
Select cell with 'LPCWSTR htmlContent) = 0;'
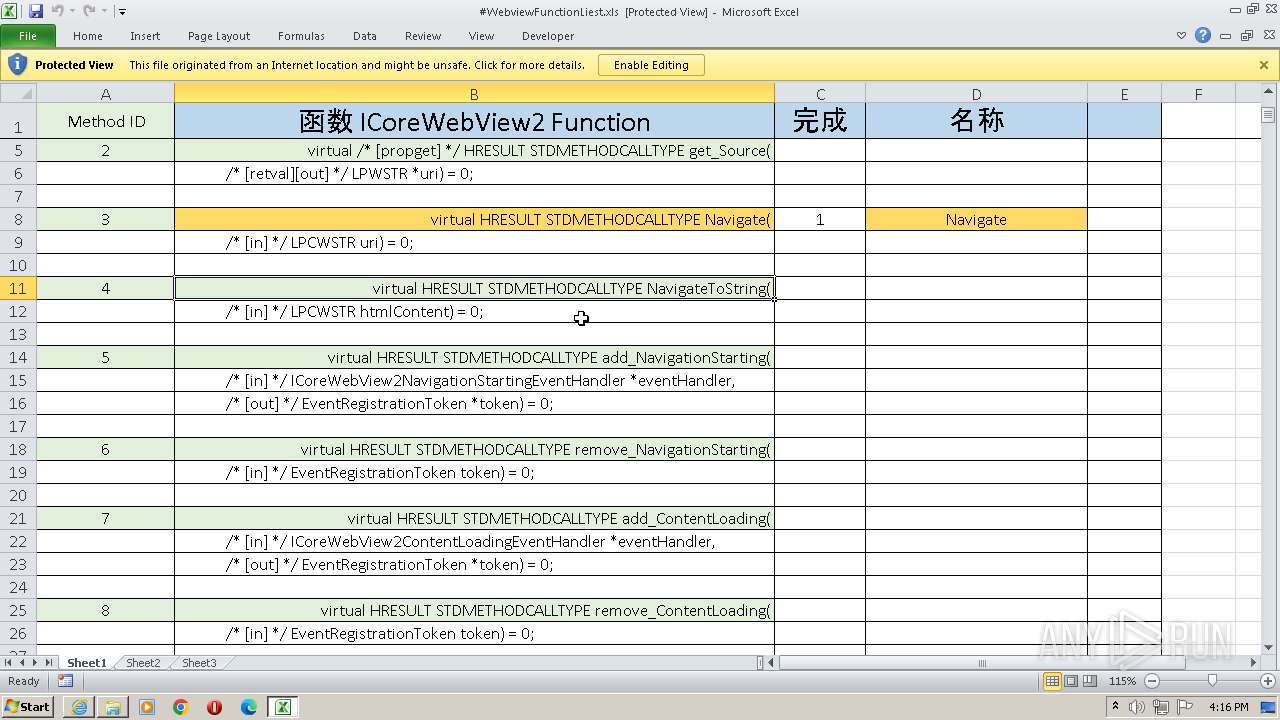tap(474, 311)
